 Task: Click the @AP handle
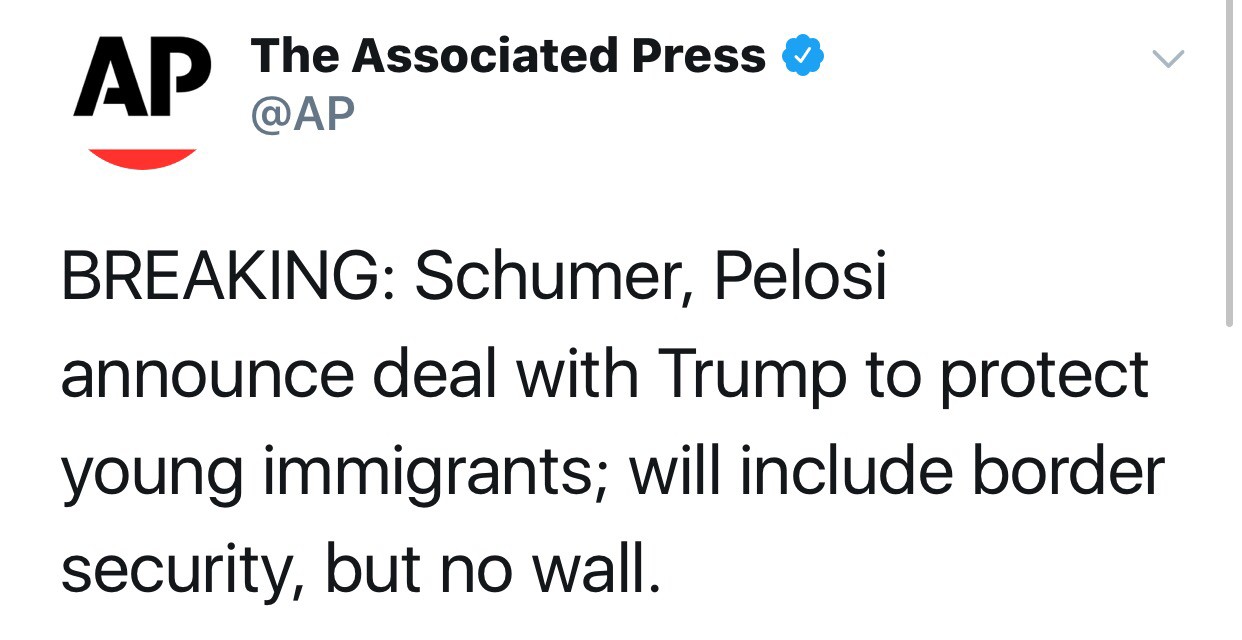[304, 115]
